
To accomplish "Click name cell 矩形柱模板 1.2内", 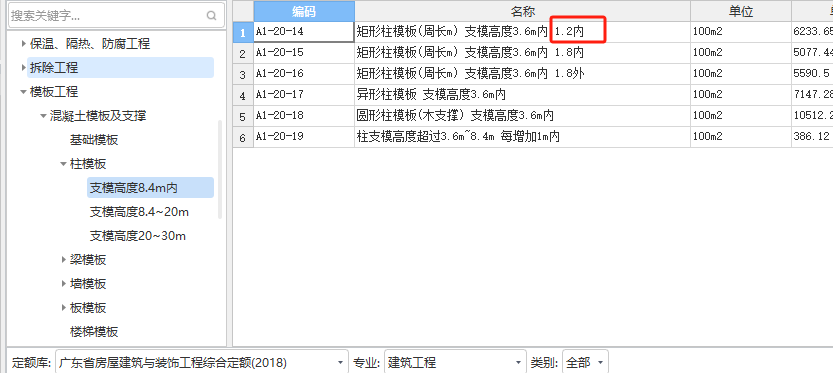I will click(x=523, y=32).
